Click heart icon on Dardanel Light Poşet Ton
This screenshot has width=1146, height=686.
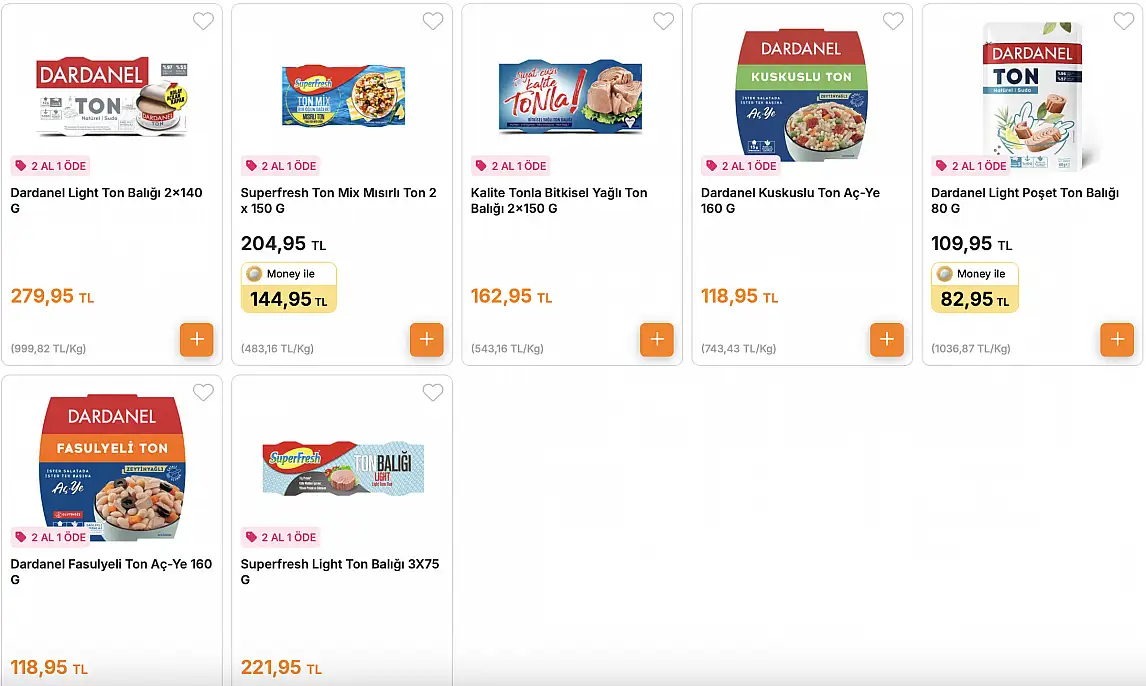(x=1123, y=21)
